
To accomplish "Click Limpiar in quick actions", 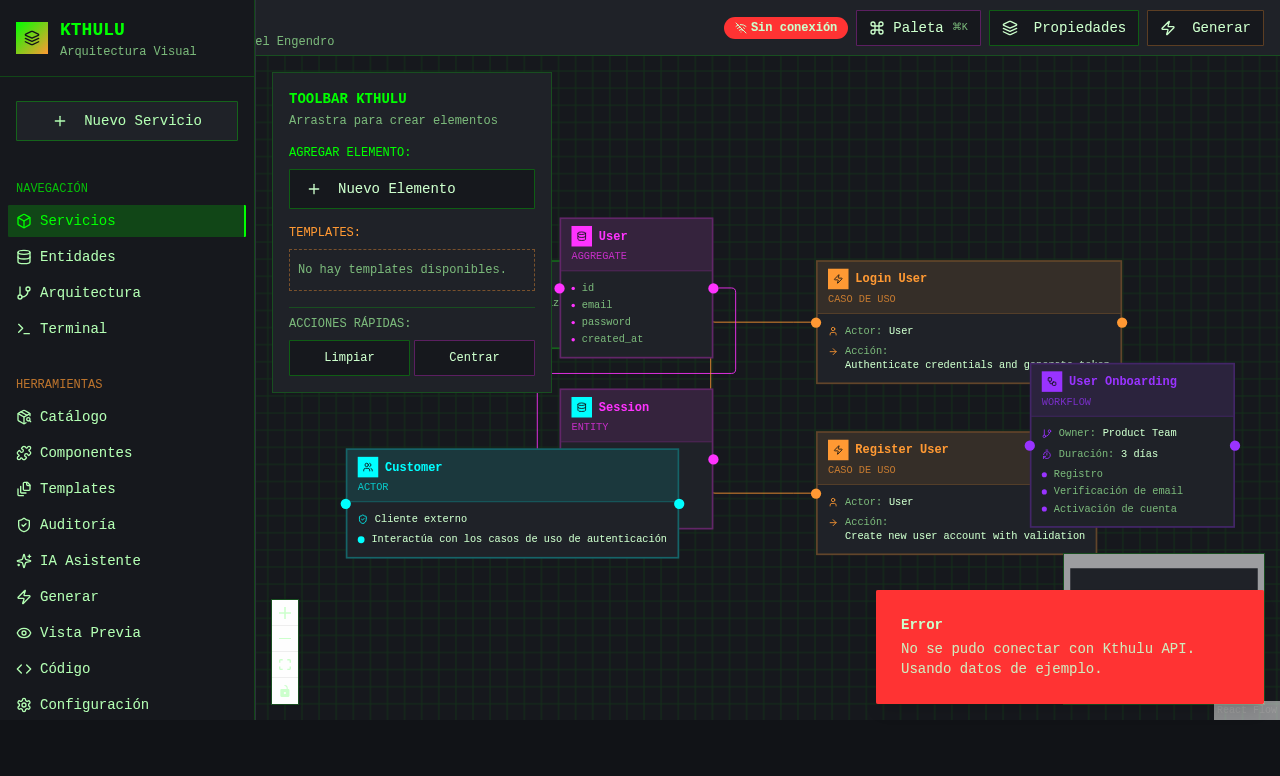I will 349,358.
